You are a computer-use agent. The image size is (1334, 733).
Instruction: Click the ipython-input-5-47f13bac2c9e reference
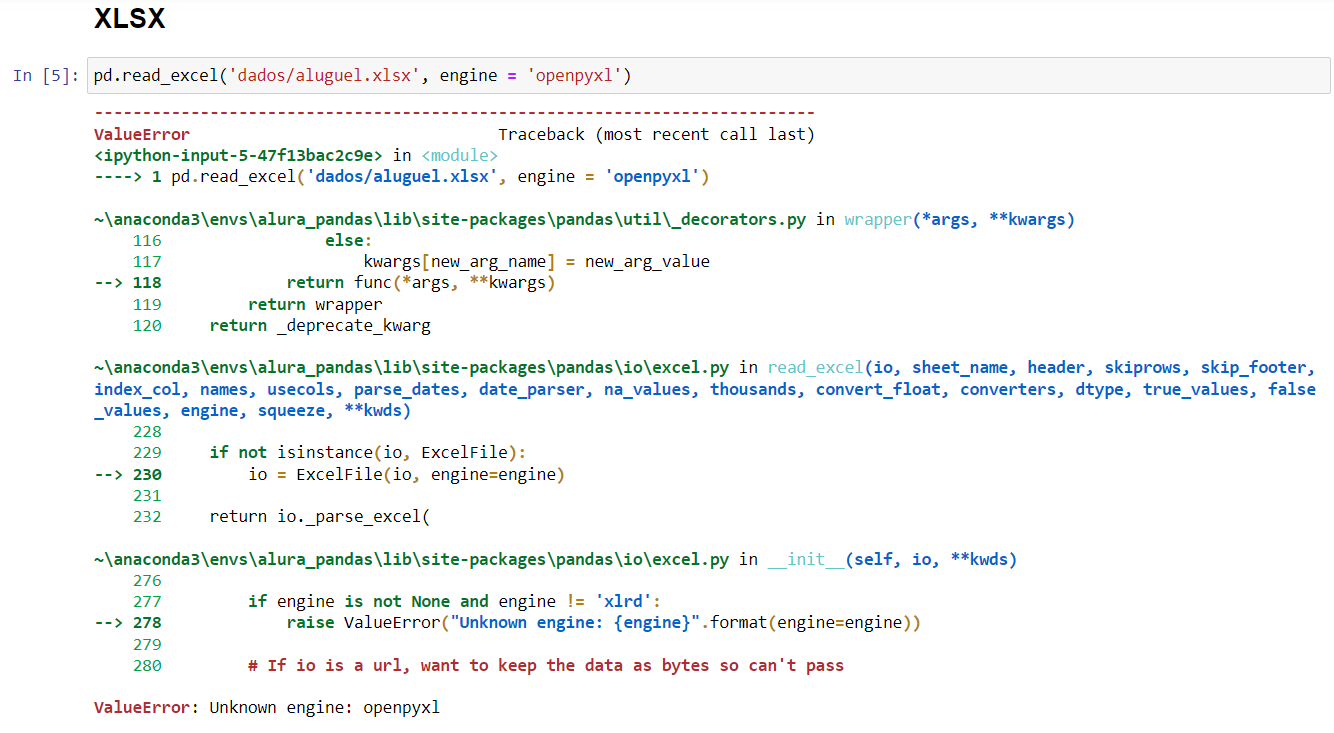238,155
